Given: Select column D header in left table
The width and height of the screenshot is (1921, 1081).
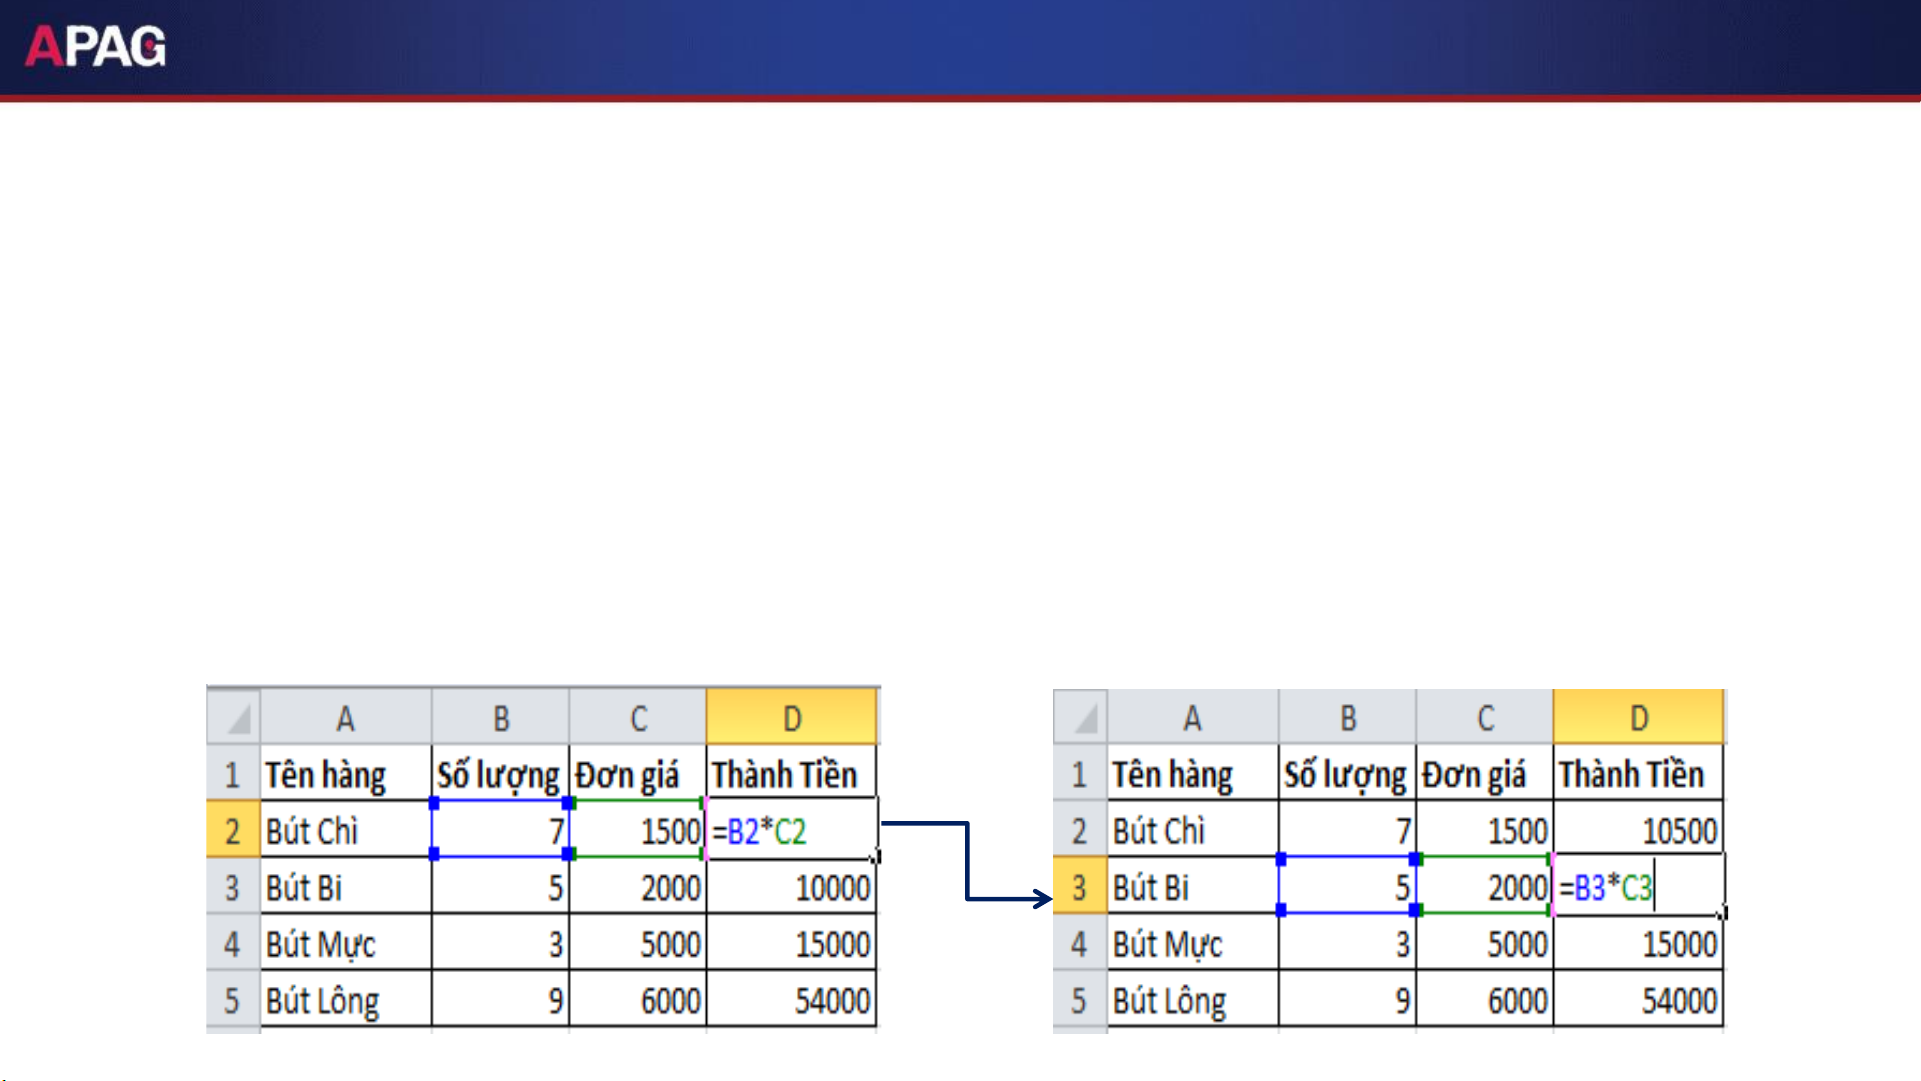Looking at the screenshot, I should click(x=791, y=717).
